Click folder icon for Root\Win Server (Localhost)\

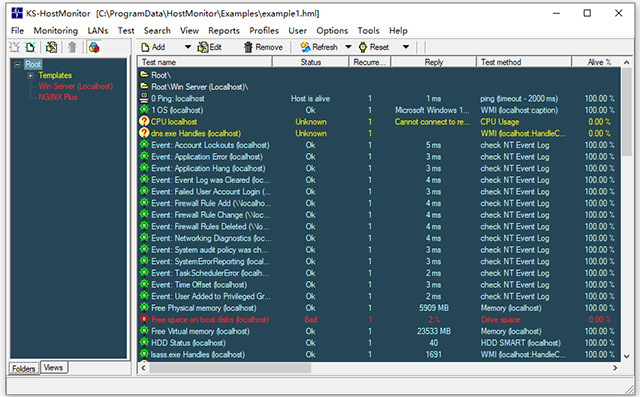(x=144, y=86)
